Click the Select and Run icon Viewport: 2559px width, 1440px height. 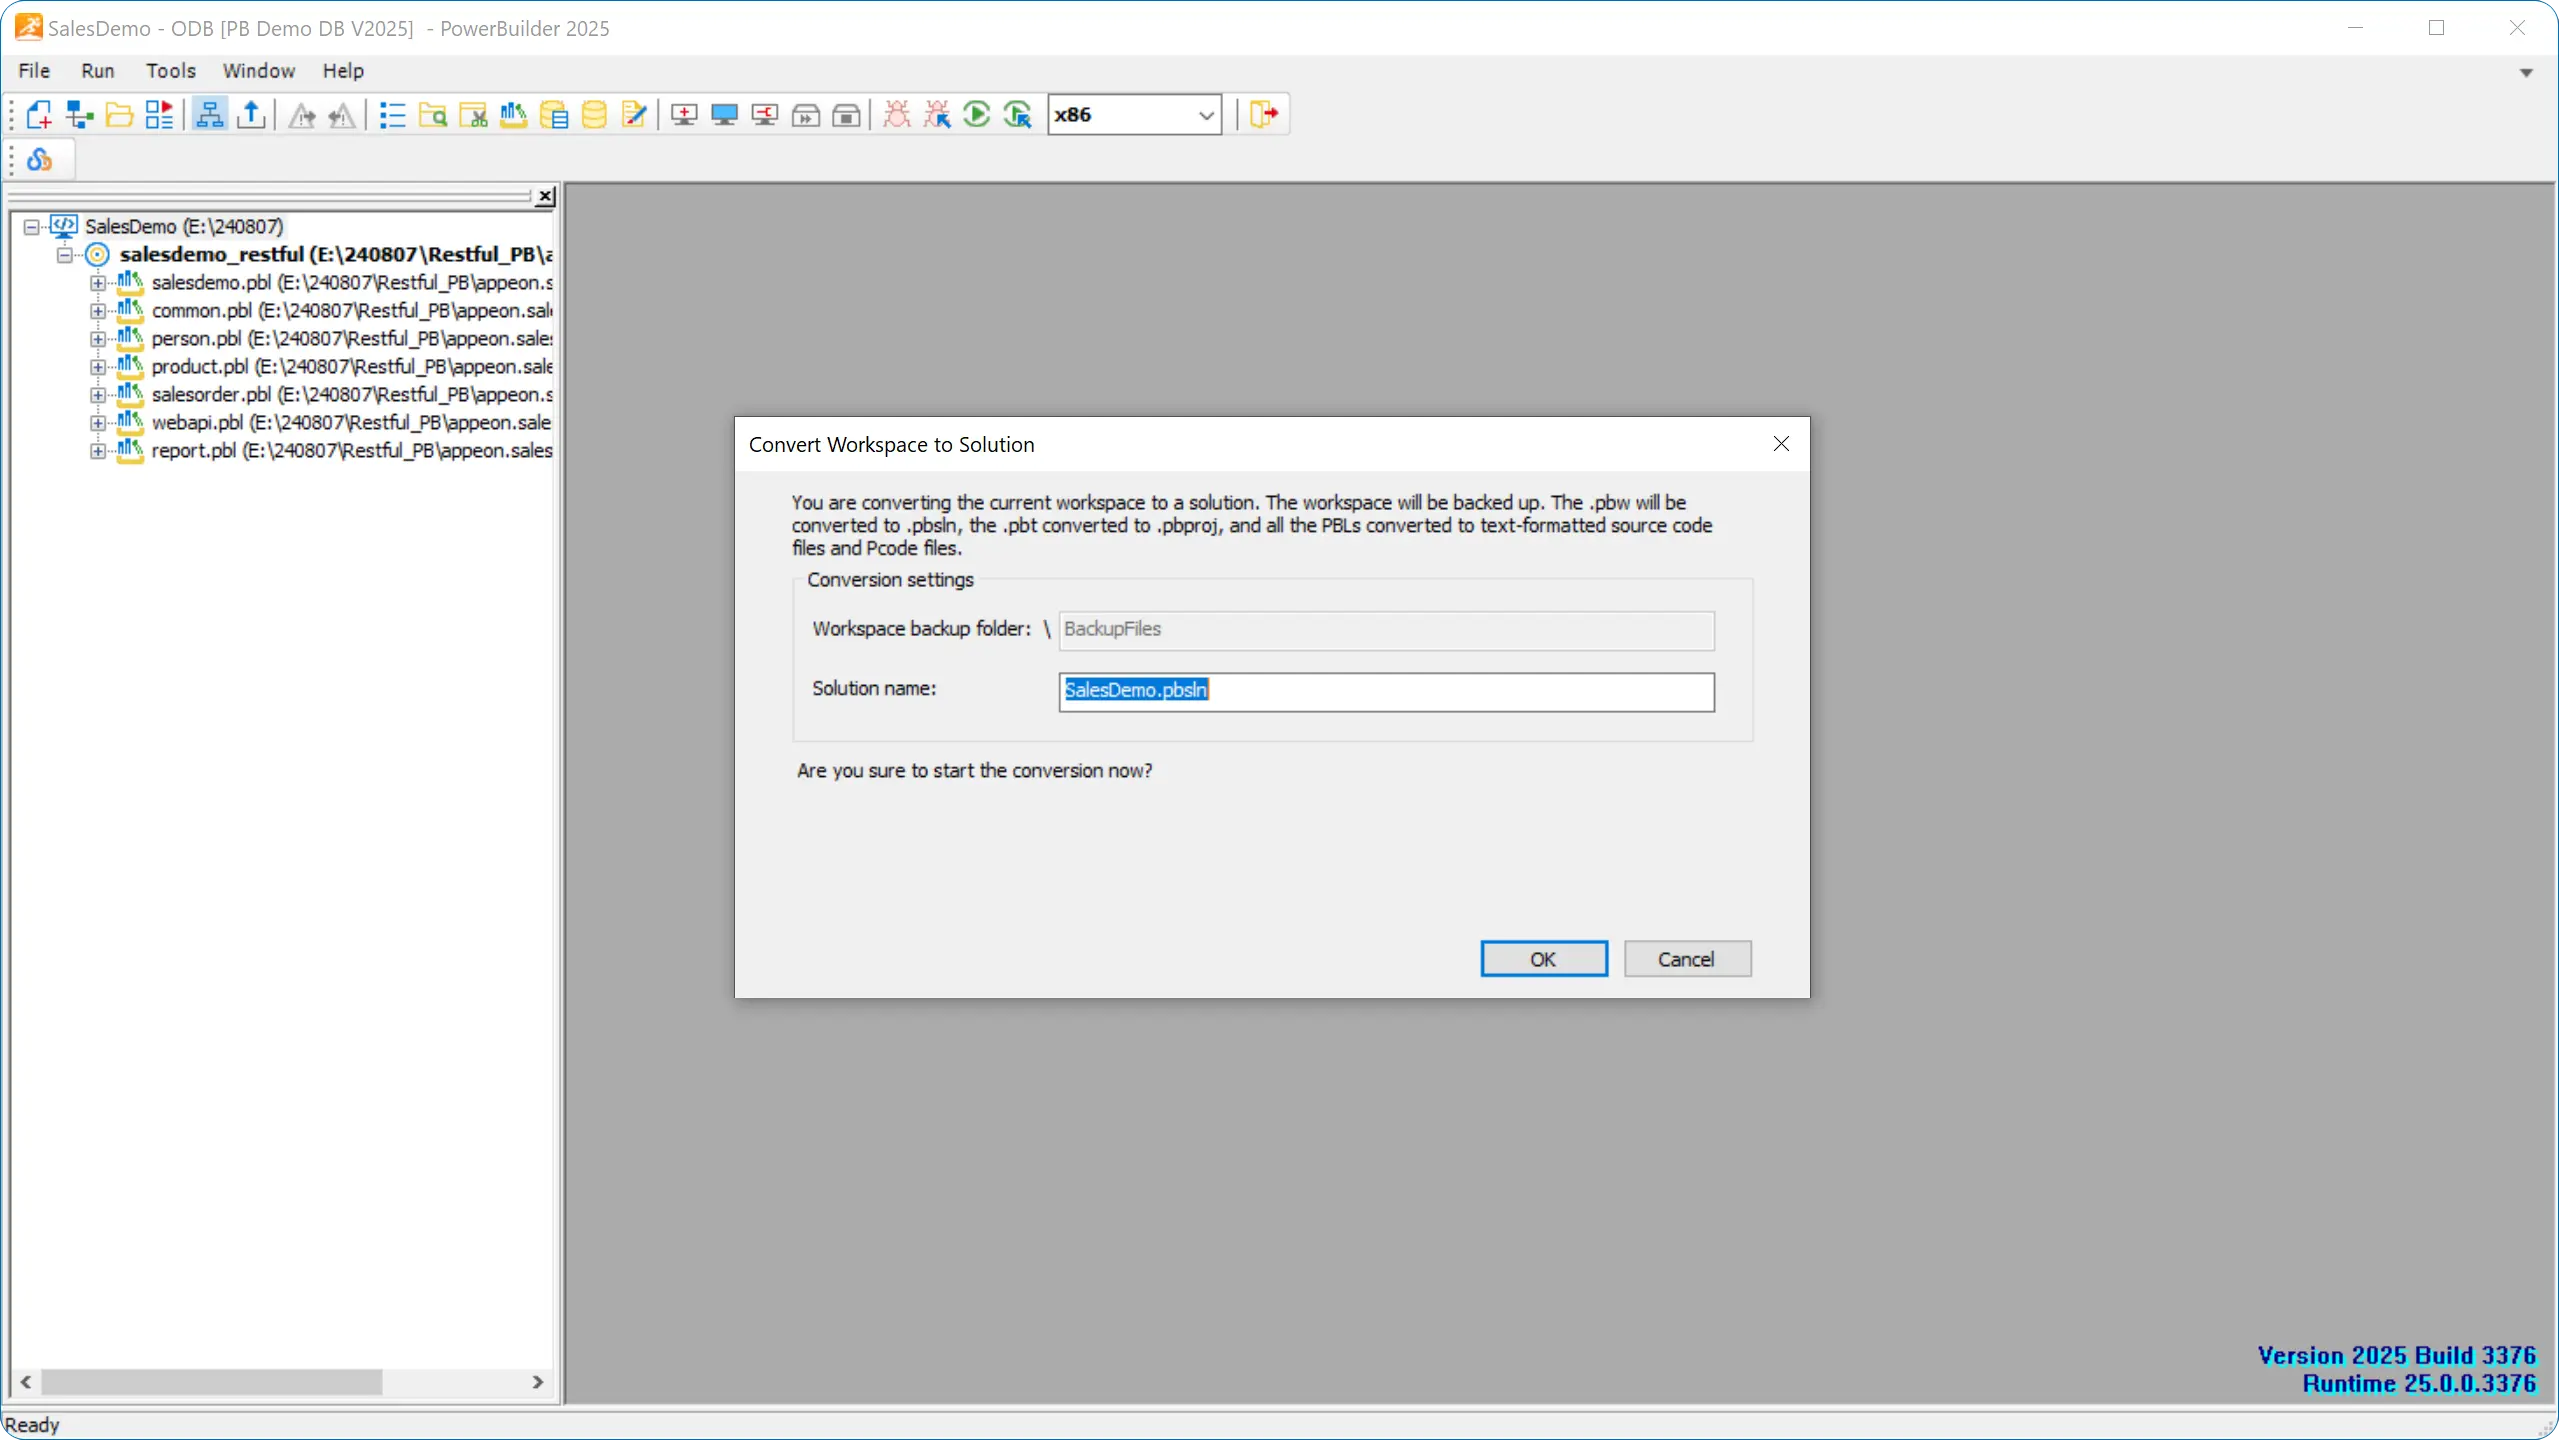pyautogui.click(x=1018, y=115)
